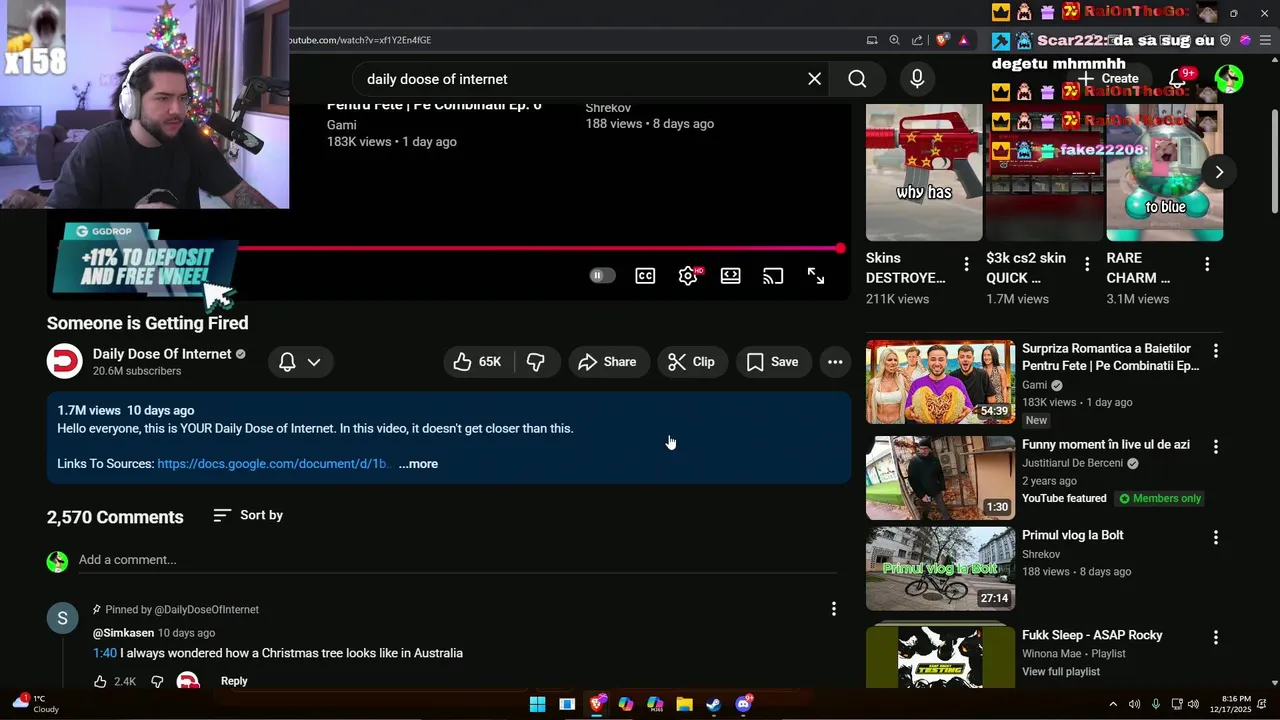This screenshot has height=720, width=1280.
Task: Open the docs.google.com sources link
Action: (x=273, y=464)
